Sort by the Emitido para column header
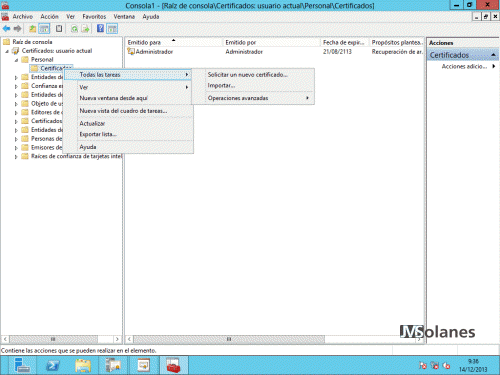The width and height of the screenshot is (500, 375). pos(174,42)
